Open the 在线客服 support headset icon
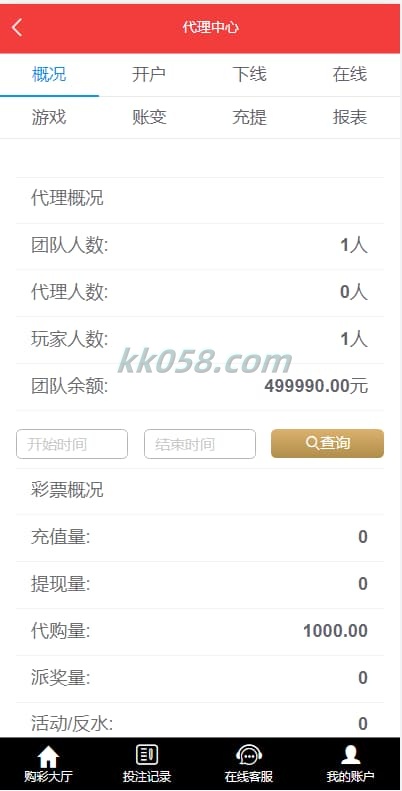 (249, 755)
